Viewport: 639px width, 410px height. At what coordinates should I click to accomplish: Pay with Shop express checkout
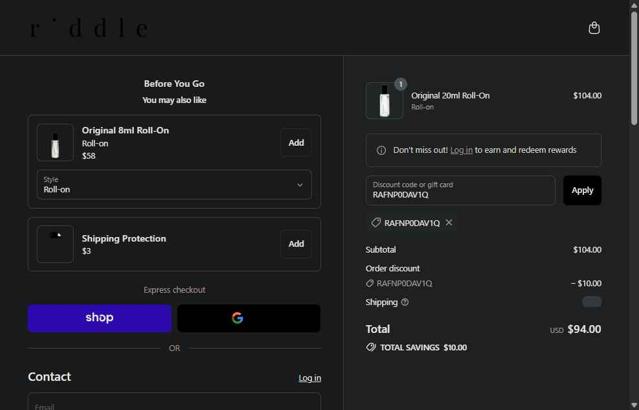(100, 318)
